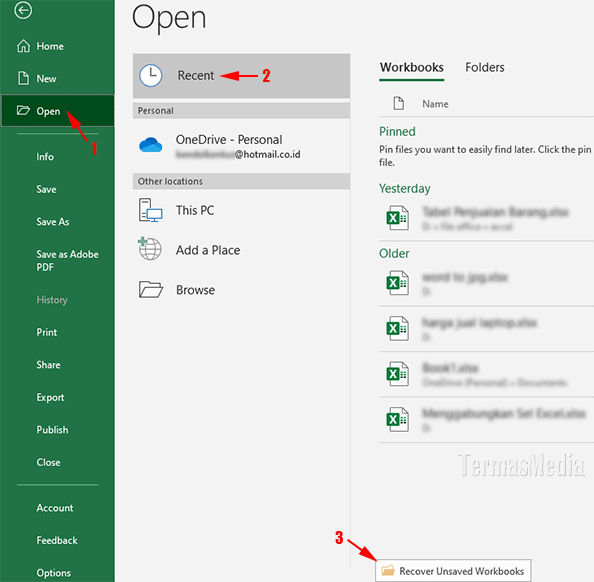Choose Add a Place
Image resolution: width=594 pixels, height=582 pixels.
tap(241, 250)
